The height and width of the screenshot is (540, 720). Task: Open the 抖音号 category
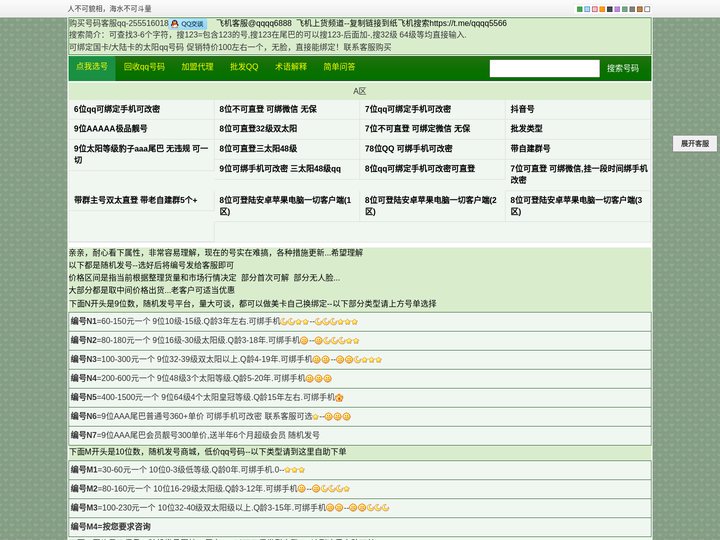(523, 109)
